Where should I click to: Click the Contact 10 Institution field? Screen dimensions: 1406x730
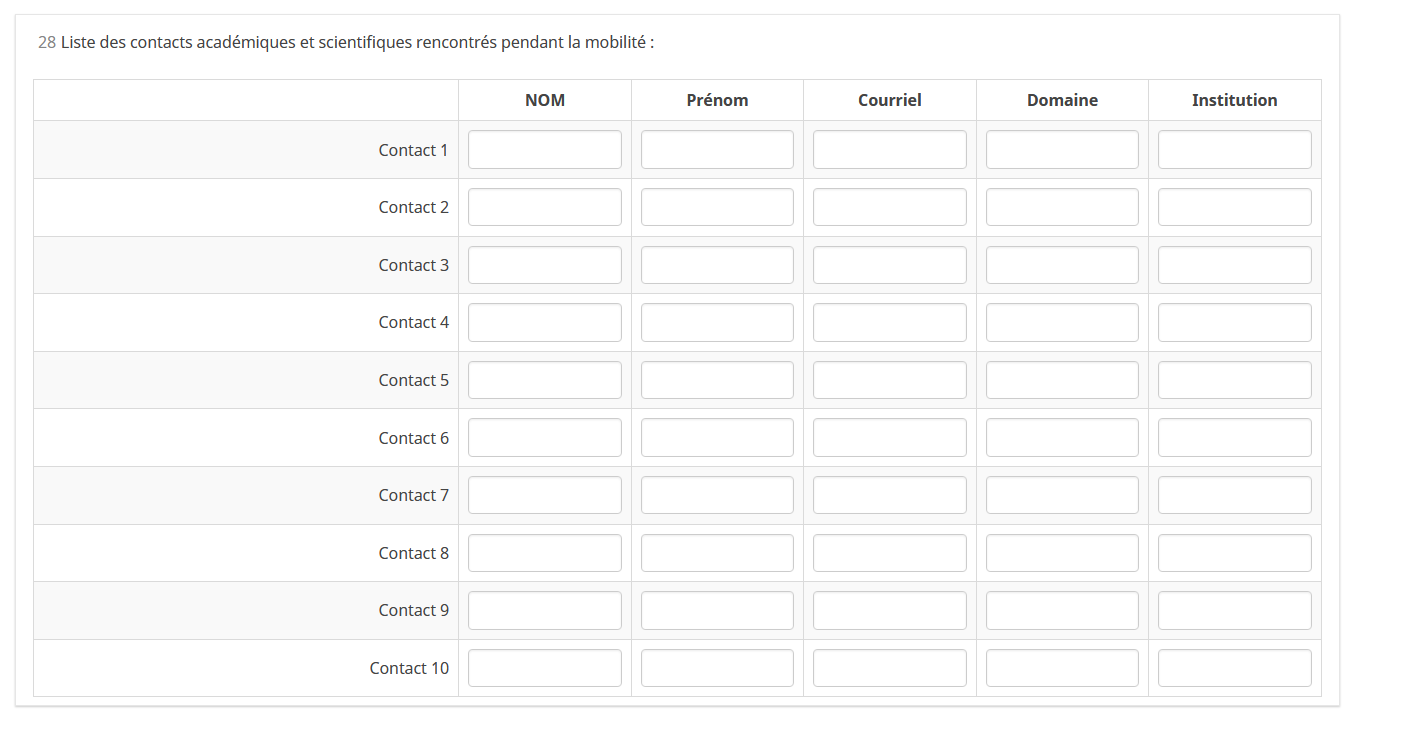pos(1234,668)
